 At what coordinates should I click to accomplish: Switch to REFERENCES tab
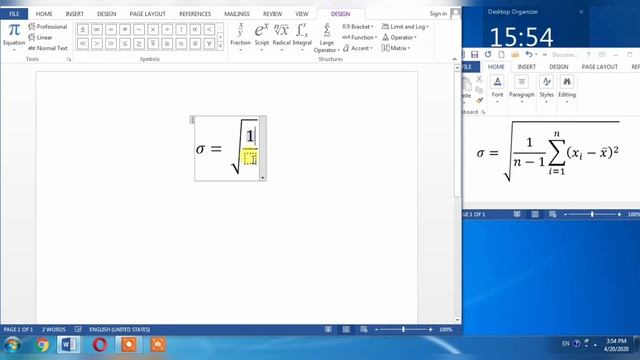(195, 14)
